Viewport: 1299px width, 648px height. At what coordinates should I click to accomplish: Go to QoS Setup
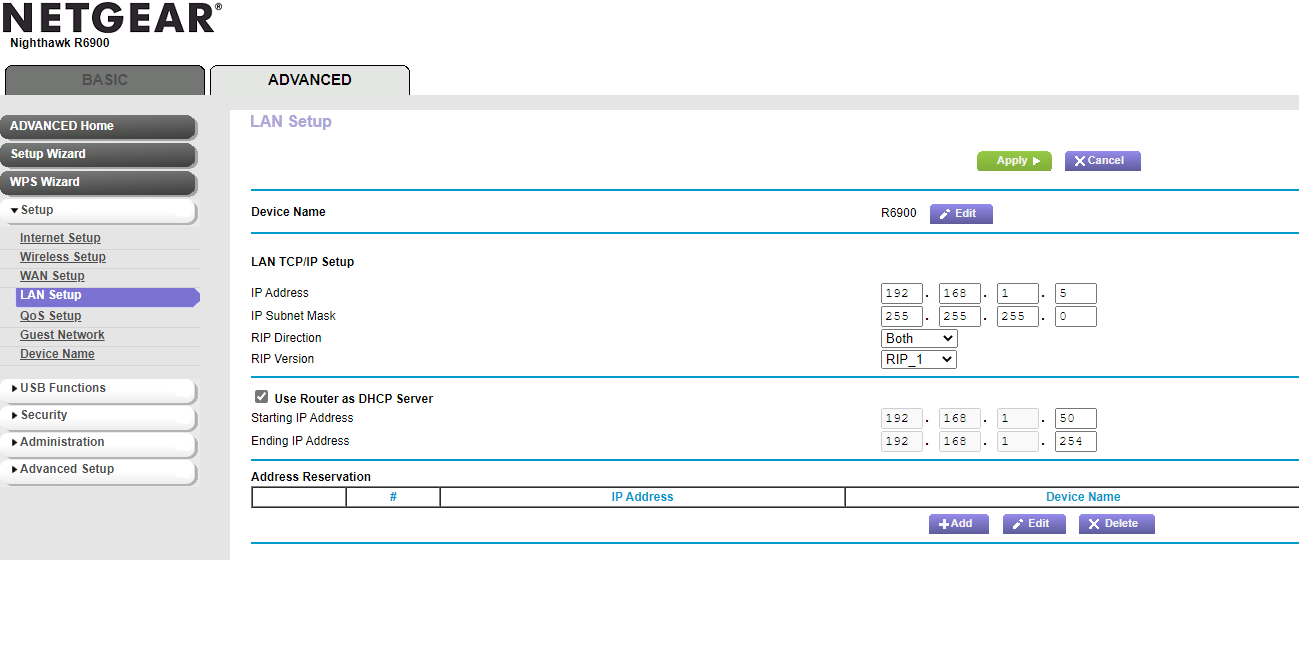[x=50, y=315]
